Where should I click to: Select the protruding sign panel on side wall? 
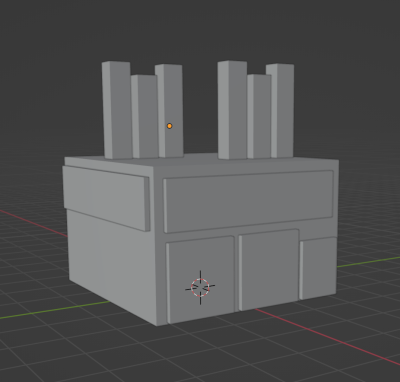point(106,198)
